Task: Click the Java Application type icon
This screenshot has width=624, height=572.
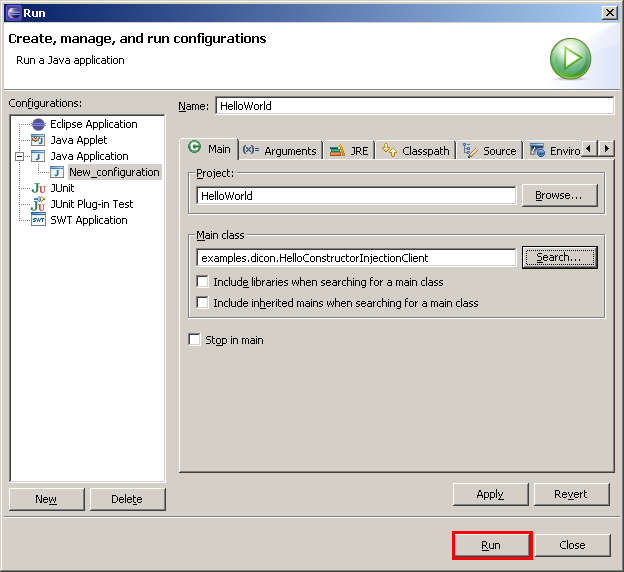Action: click(x=39, y=156)
